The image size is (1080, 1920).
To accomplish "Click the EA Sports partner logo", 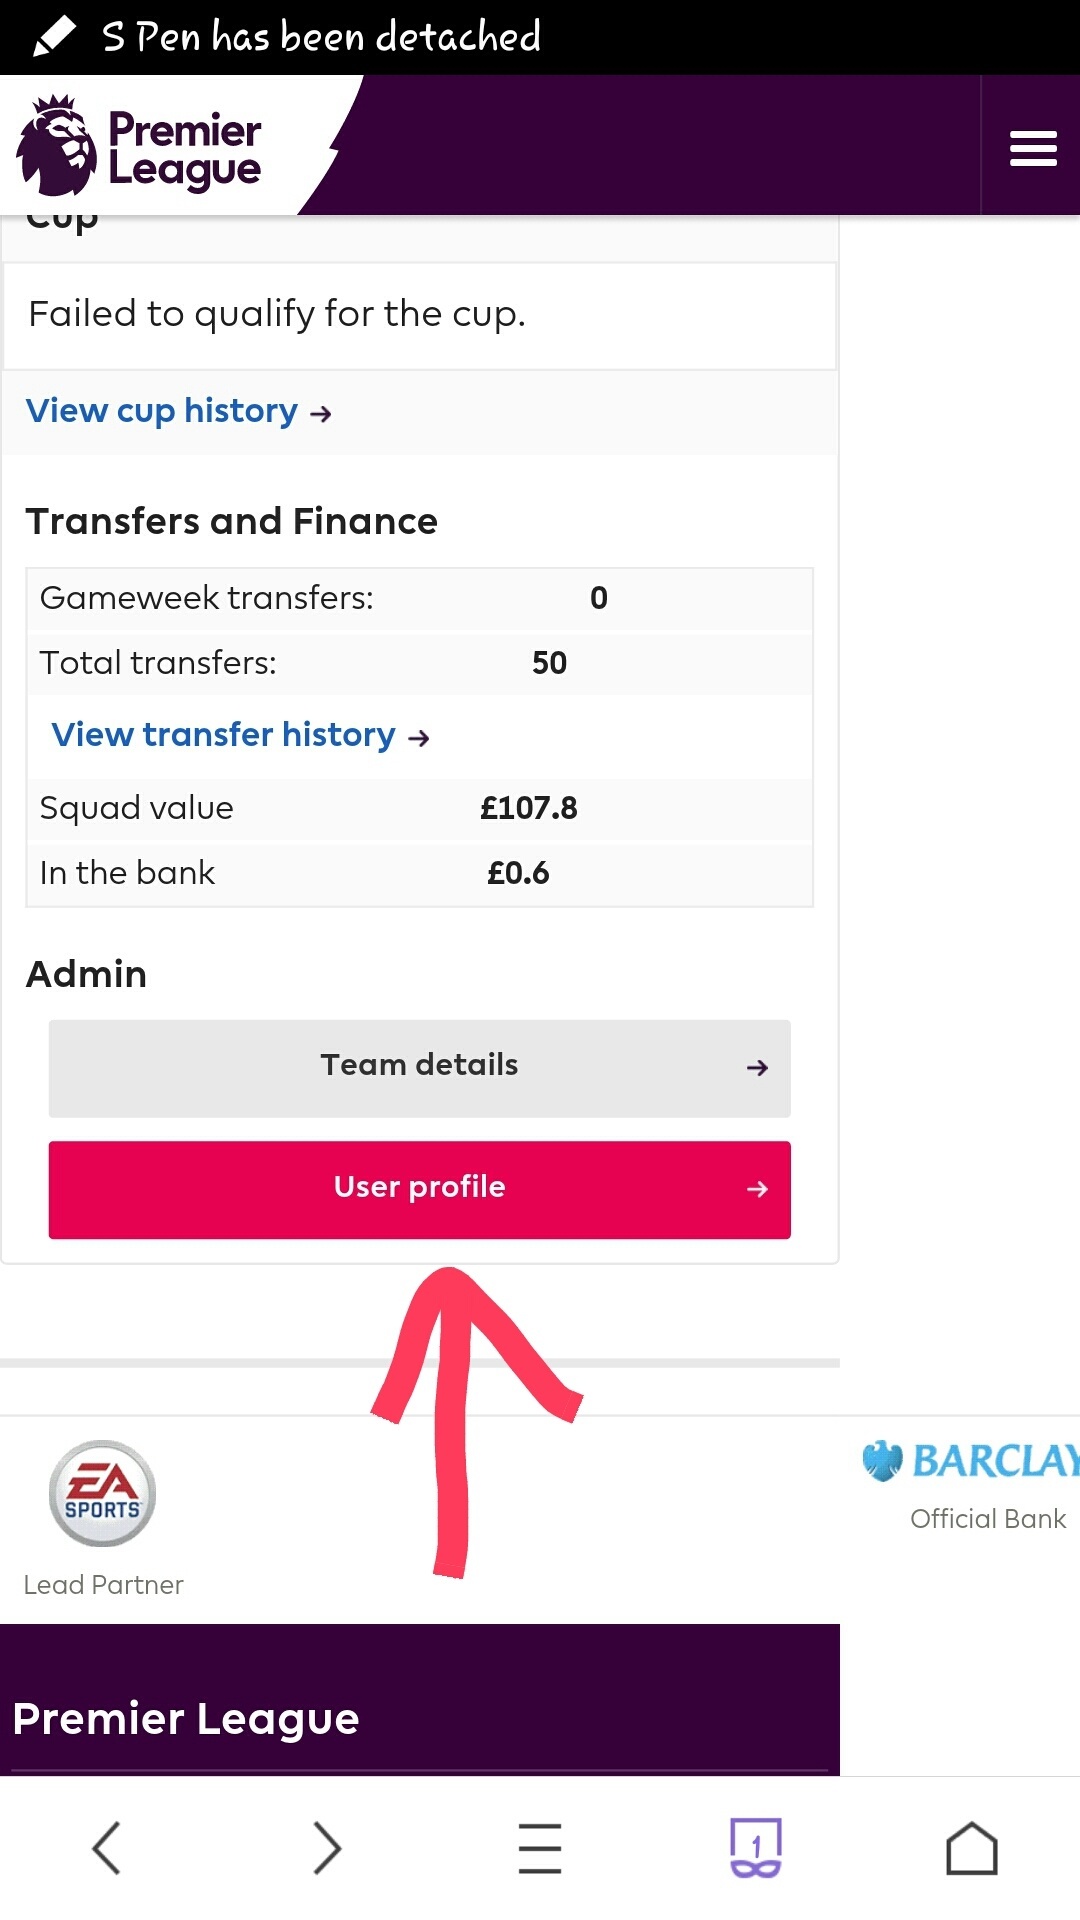I will pos(102,1493).
